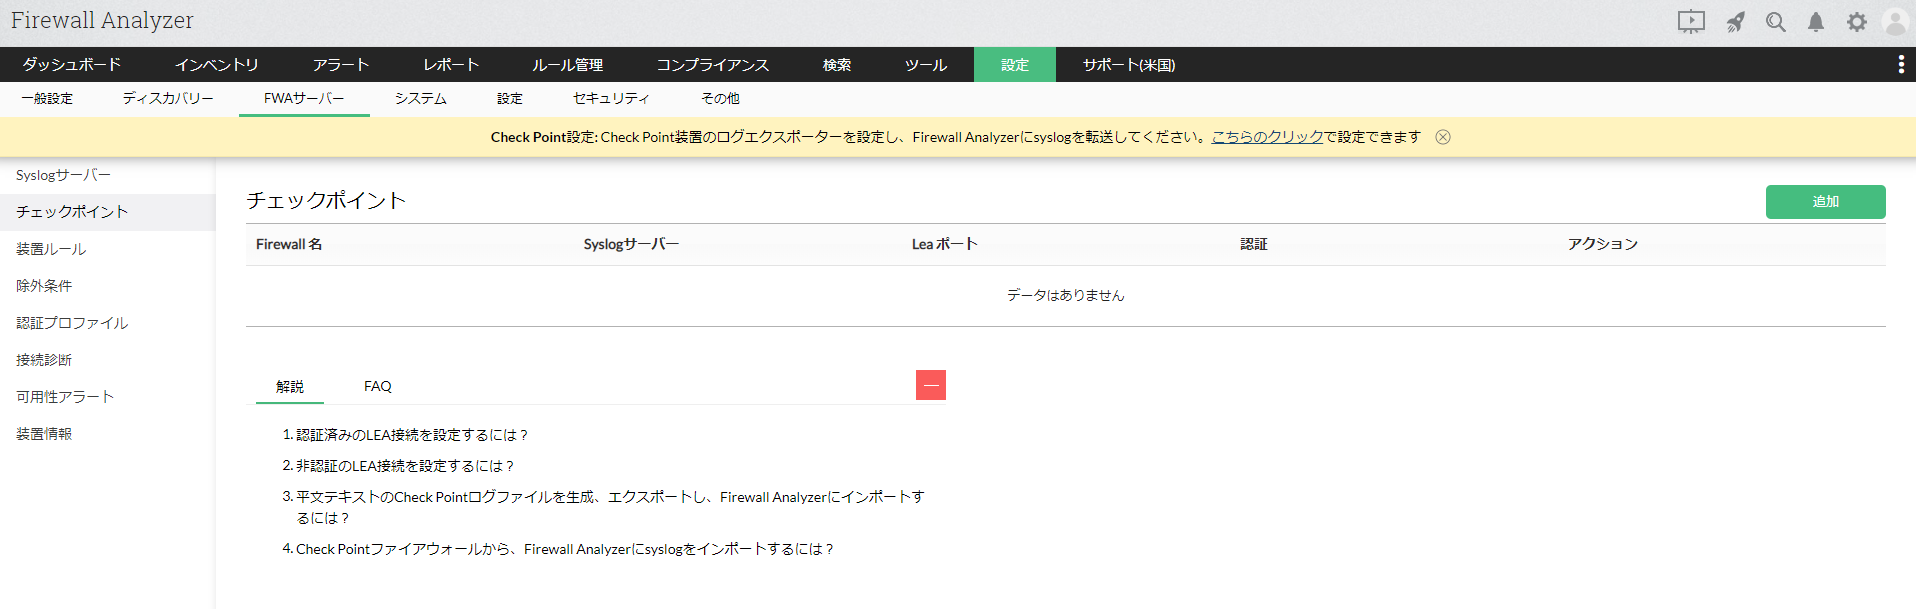
Task: Switch to the FAQ help tab
Action: (378, 386)
